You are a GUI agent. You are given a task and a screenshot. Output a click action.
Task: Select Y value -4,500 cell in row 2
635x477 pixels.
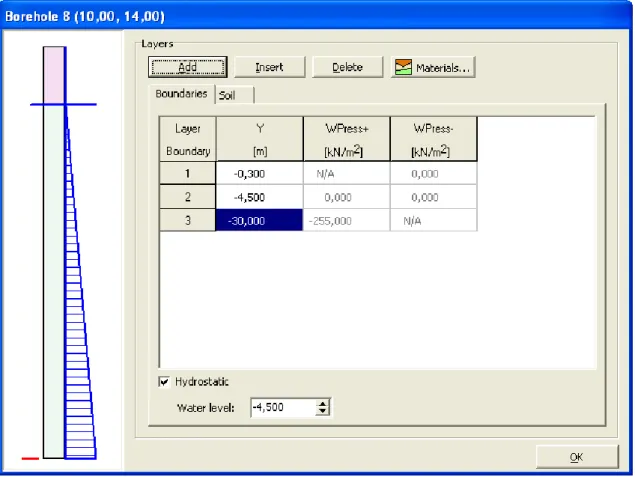coord(260,197)
